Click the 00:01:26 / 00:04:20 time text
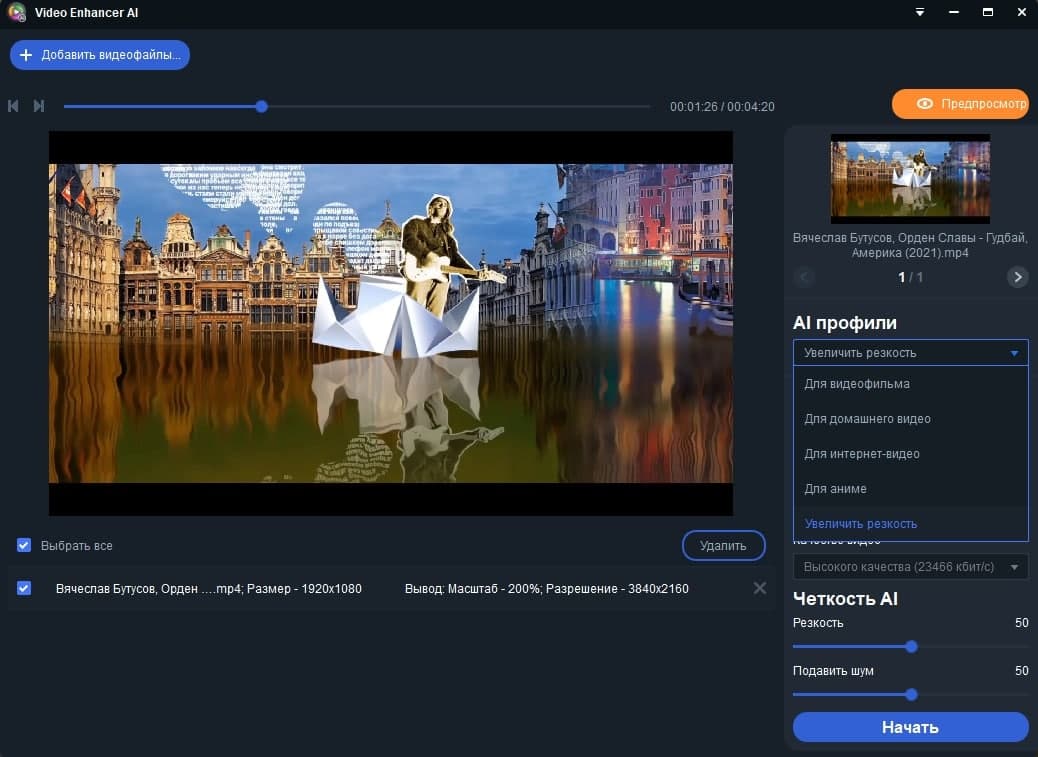This screenshot has height=757, width=1038. [722, 107]
